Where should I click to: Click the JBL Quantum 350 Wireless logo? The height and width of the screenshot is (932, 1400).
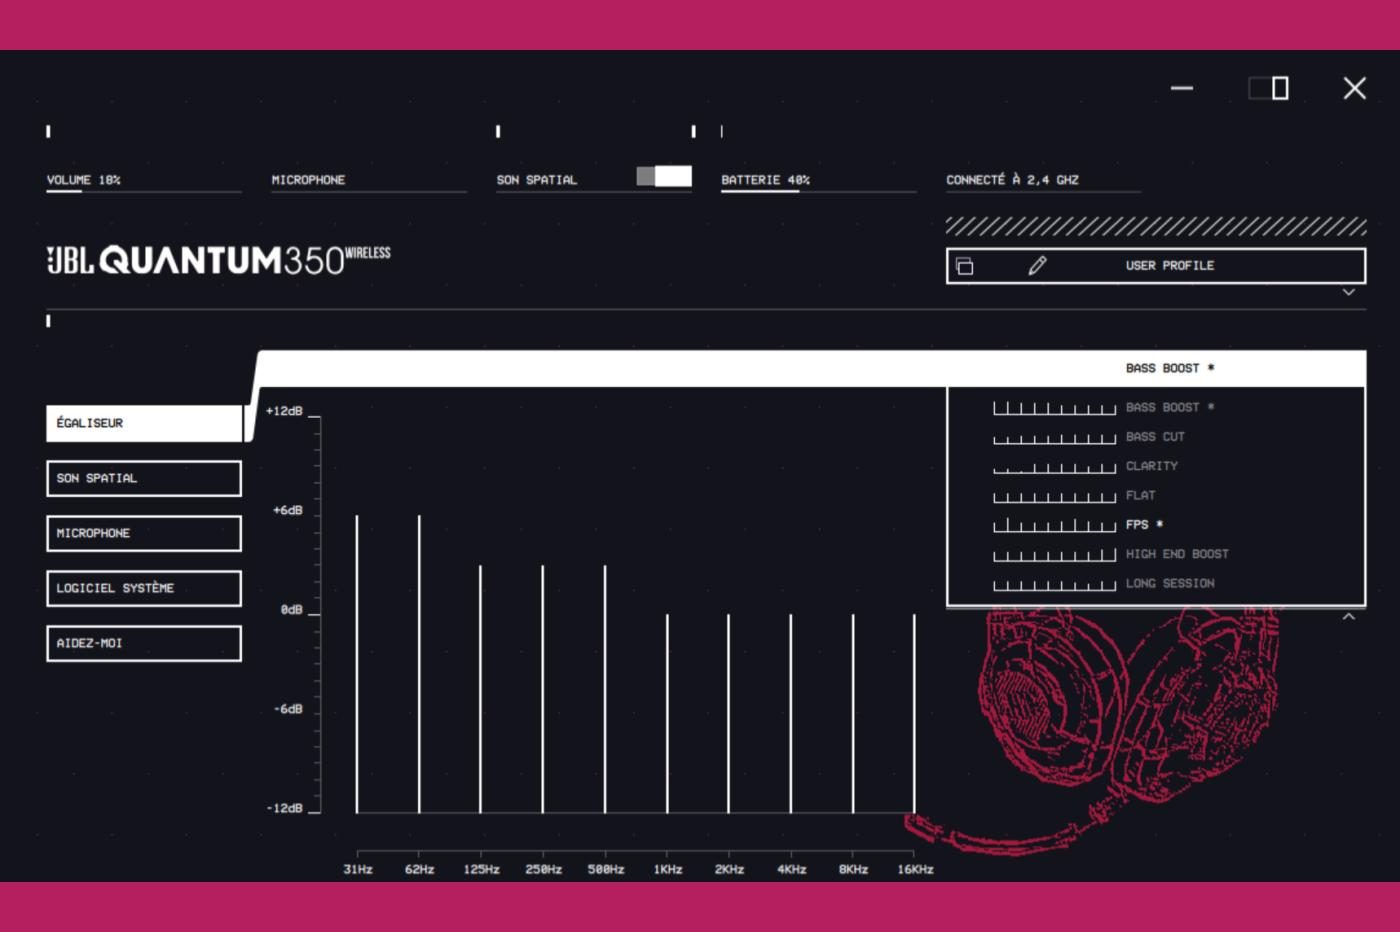coord(219,259)
